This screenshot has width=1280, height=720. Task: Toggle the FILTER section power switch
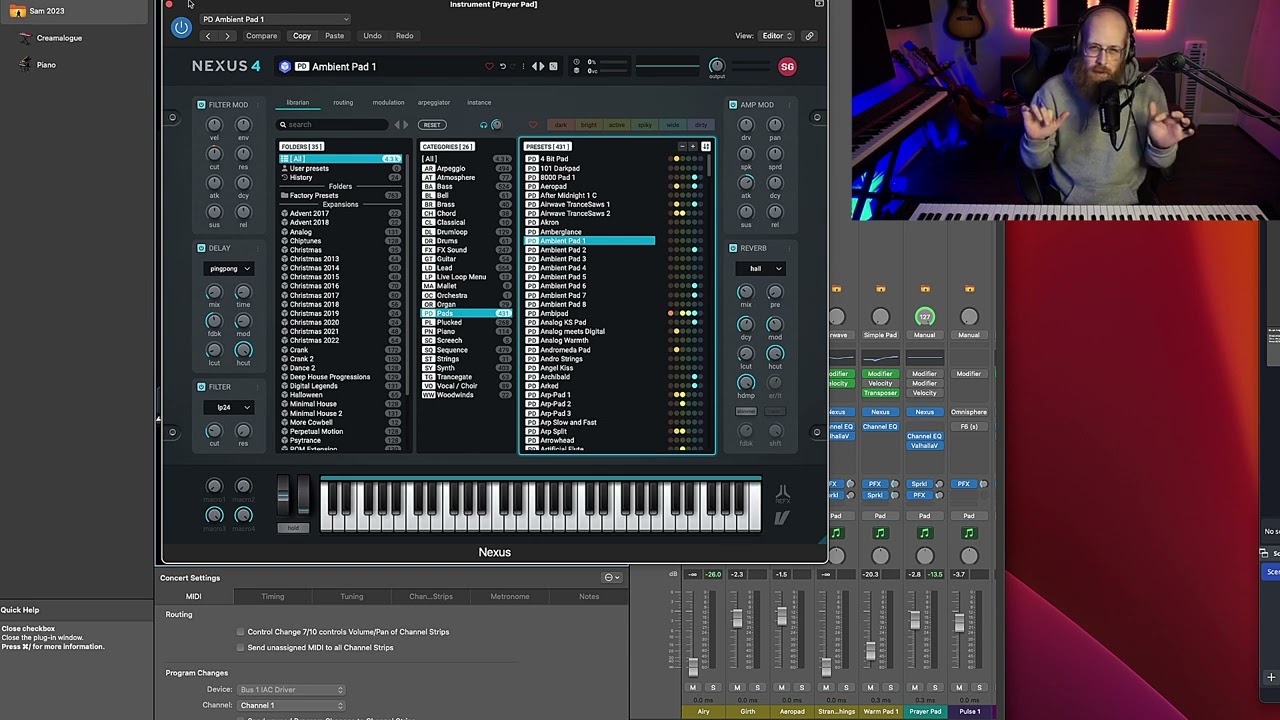(201, 387)
